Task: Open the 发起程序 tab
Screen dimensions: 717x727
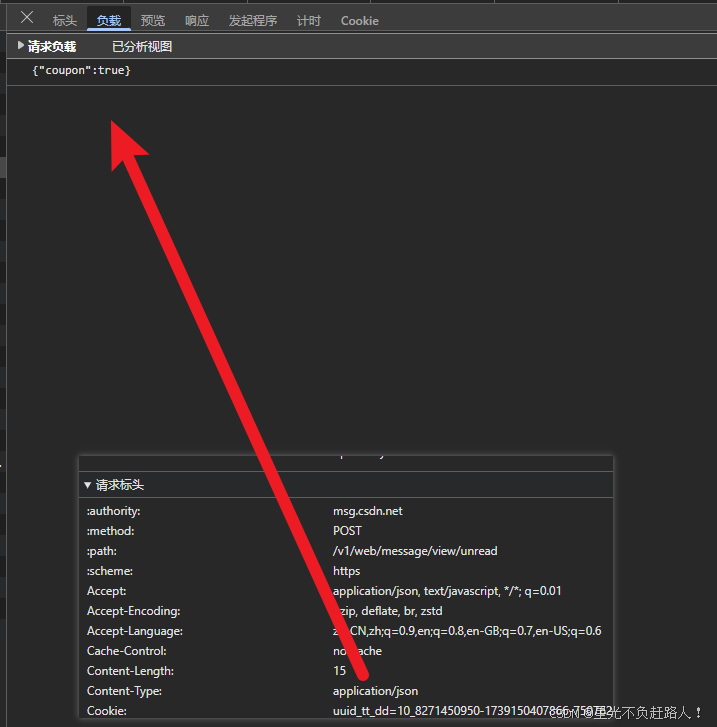Action: tap(253, 20)
